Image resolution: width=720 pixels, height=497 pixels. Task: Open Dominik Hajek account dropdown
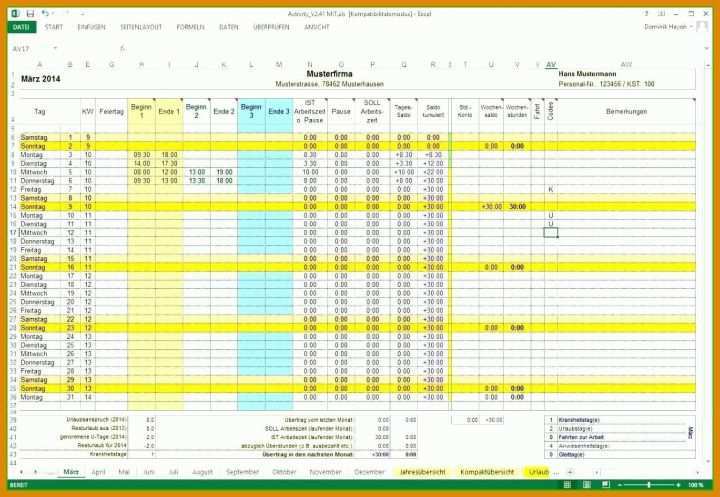(668, 27)
